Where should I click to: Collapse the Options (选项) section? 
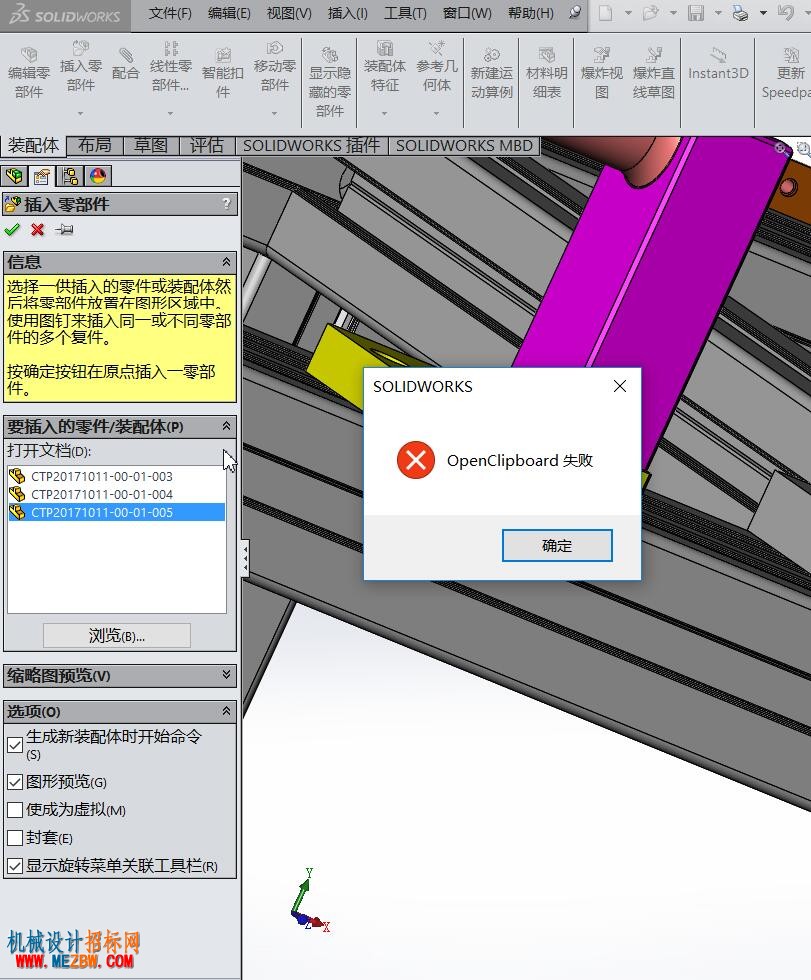[x=226, y=711]
